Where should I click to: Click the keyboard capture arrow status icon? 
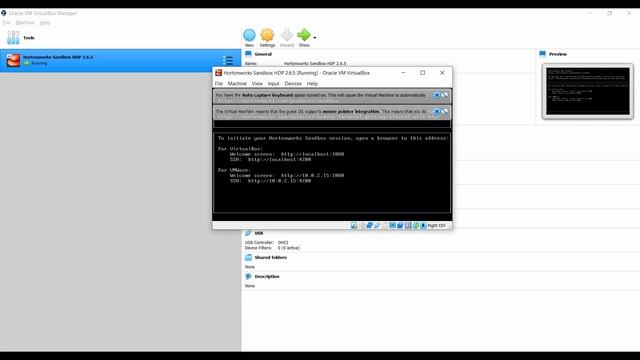coord(423,225)
